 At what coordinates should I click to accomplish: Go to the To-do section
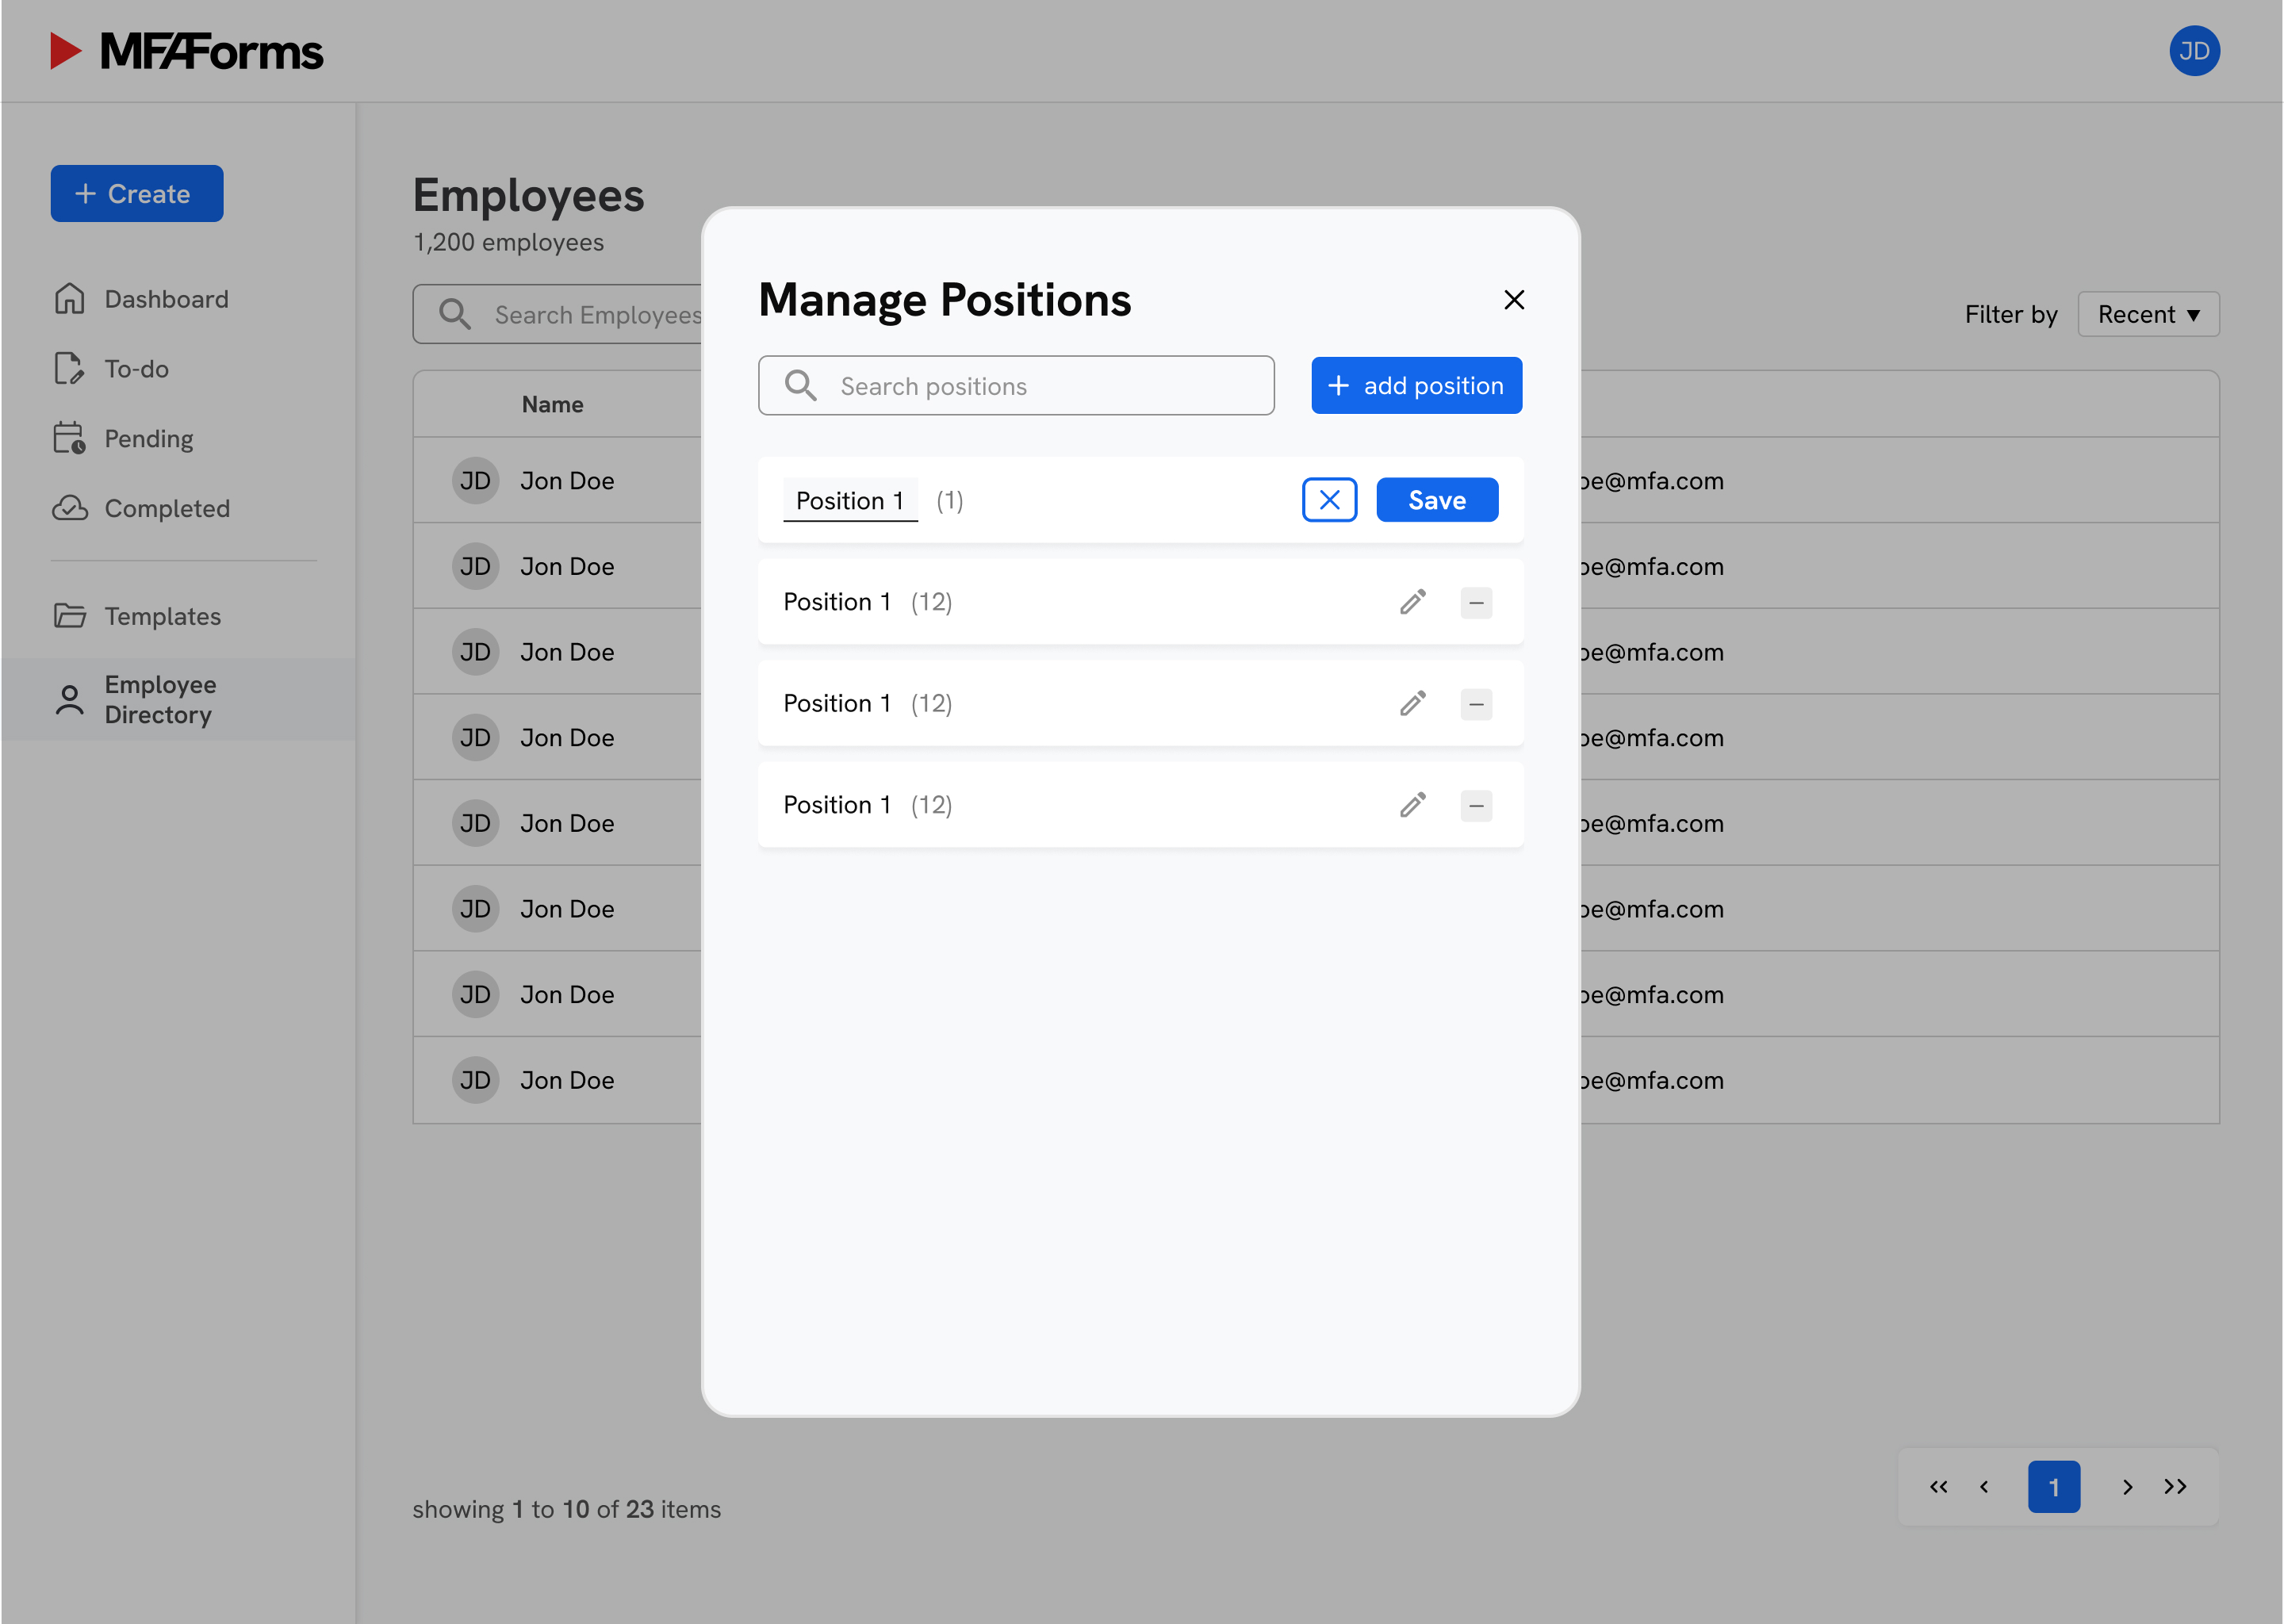point(136,369)
